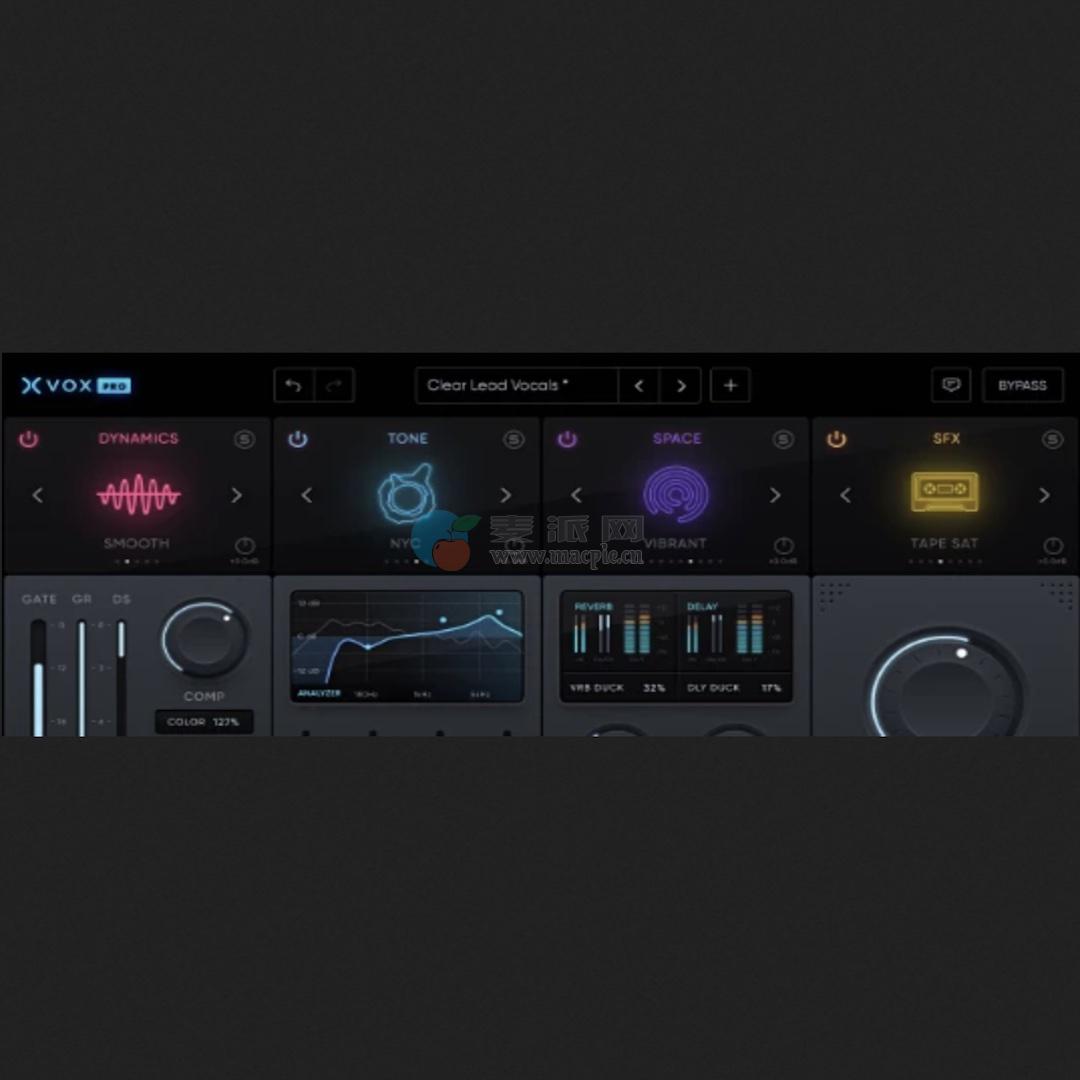Click the redo arrow icon

[x=333, y=385]
